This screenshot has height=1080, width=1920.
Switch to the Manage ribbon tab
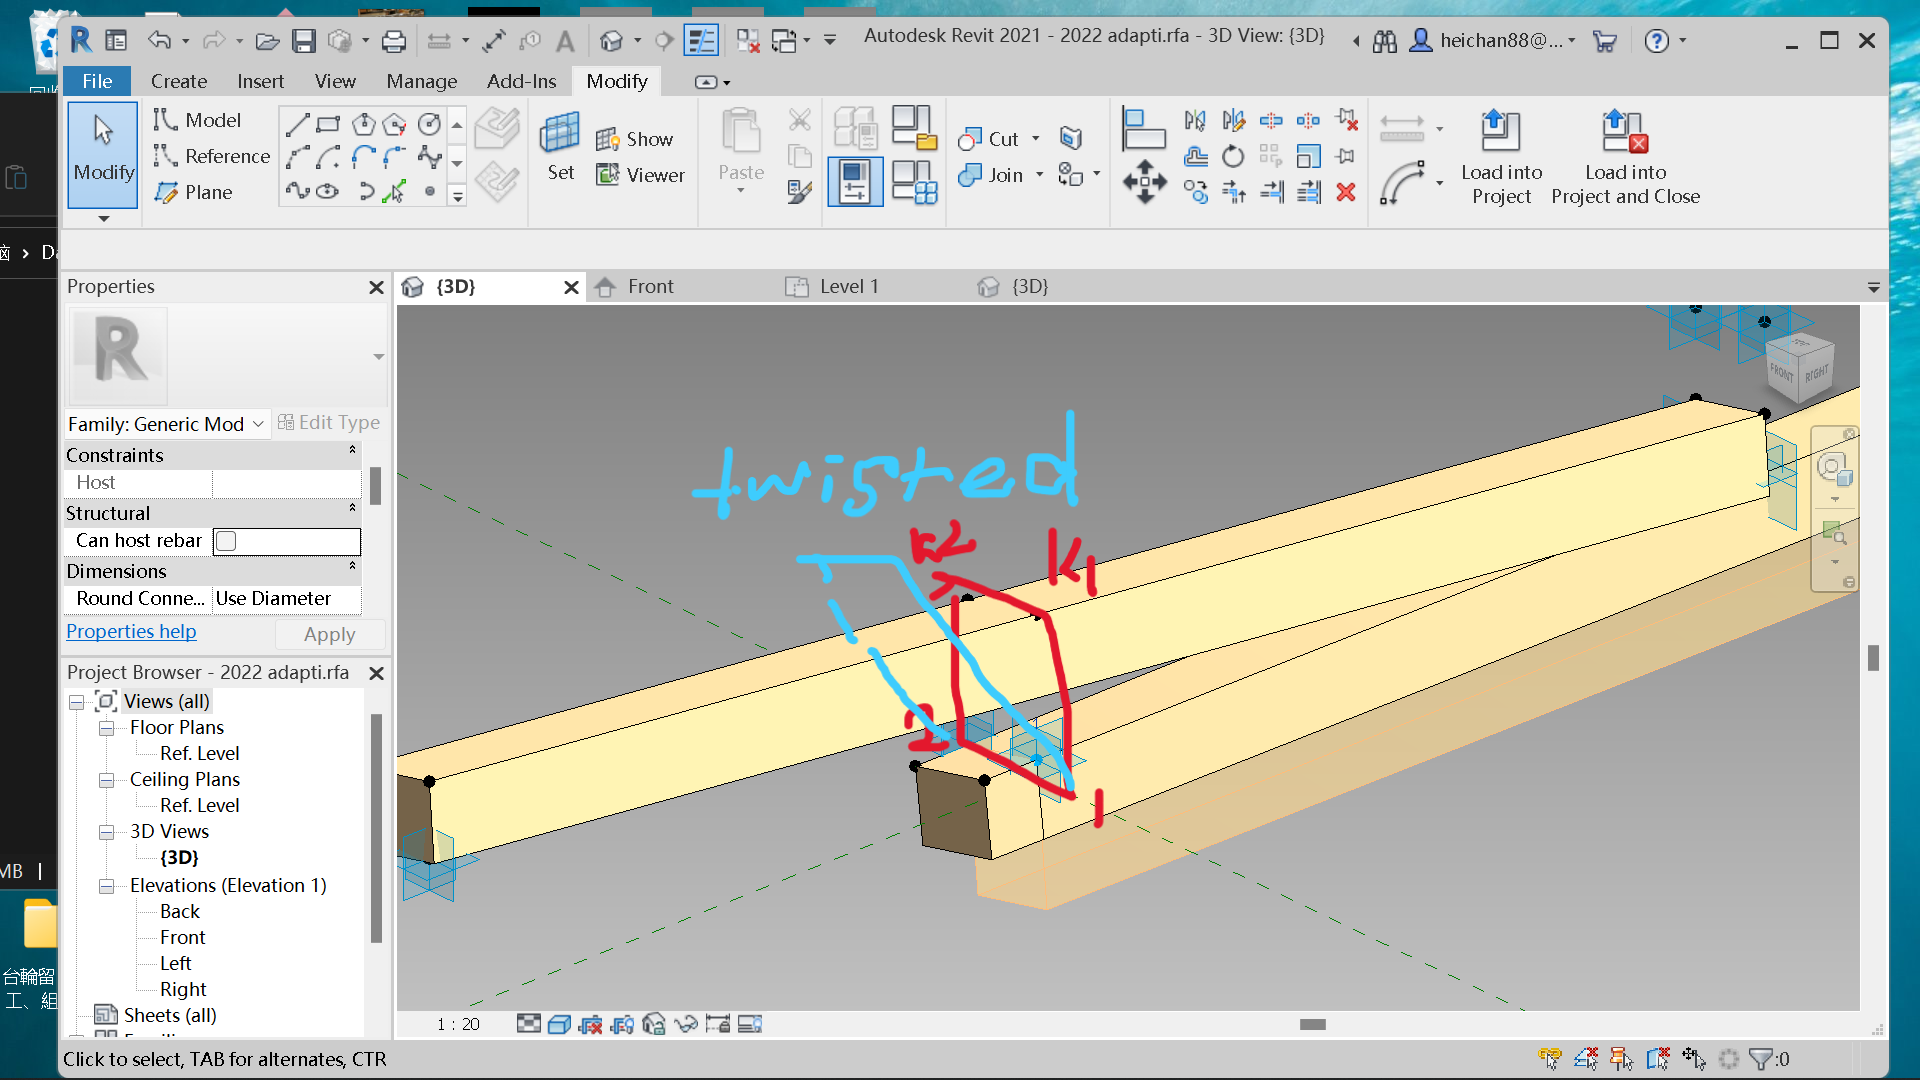(x=421, y=81)
